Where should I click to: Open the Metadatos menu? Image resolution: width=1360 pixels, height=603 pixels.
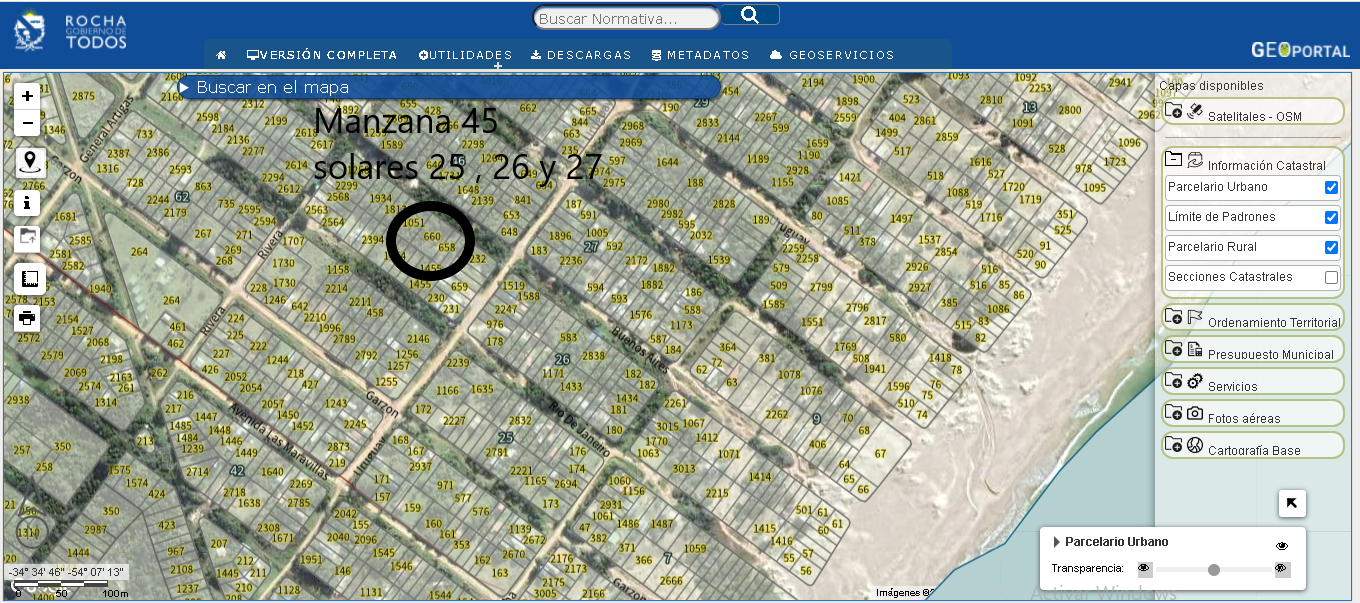click(x=700, y=55)
